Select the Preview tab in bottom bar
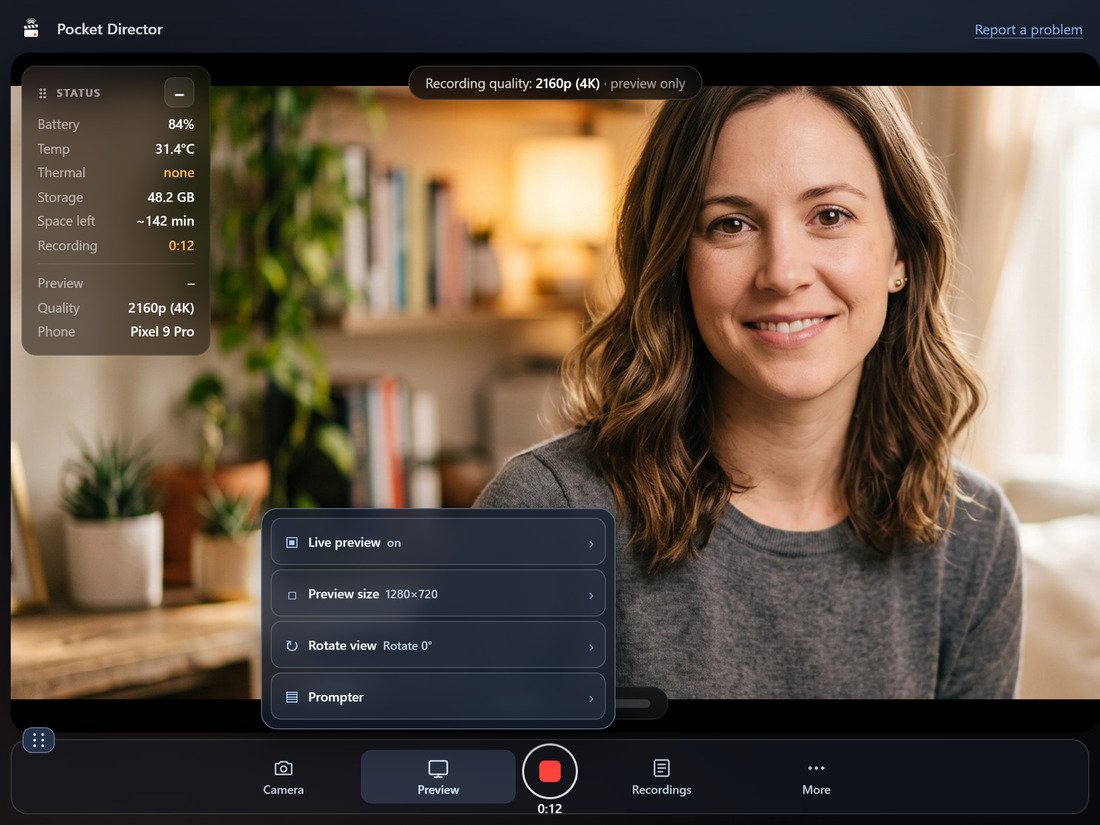Viewport: 1100px width, 825px height. (x=438, y=777)
